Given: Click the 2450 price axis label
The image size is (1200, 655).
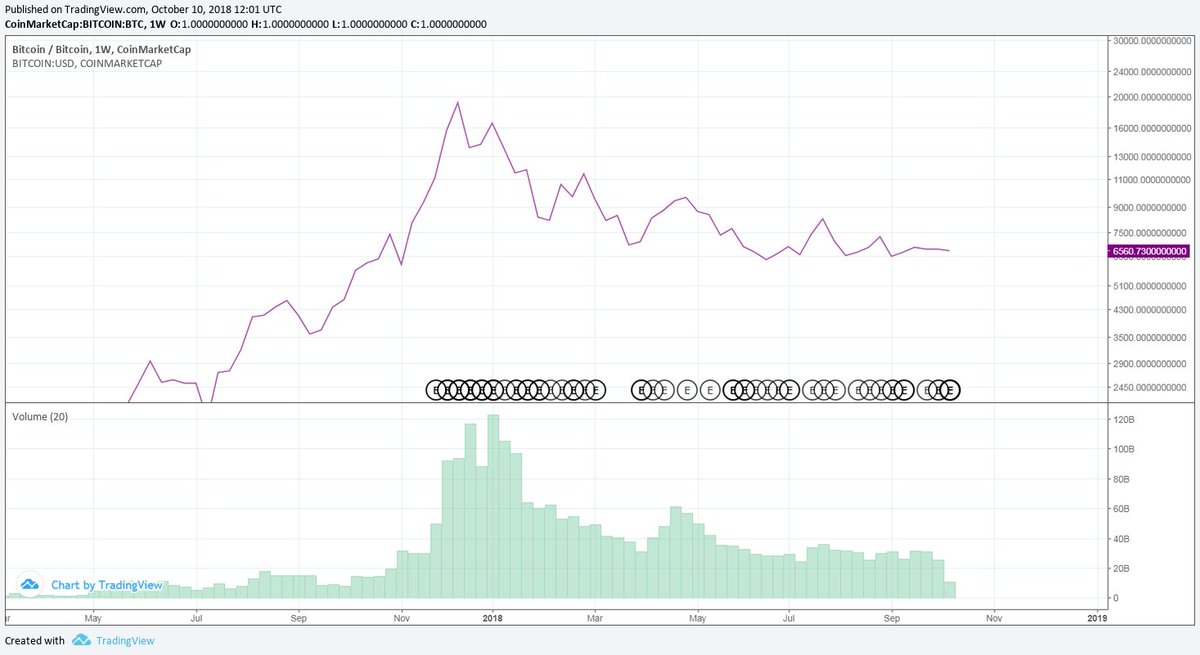Looking at the screenshot, I should (x=1148, y=388).
